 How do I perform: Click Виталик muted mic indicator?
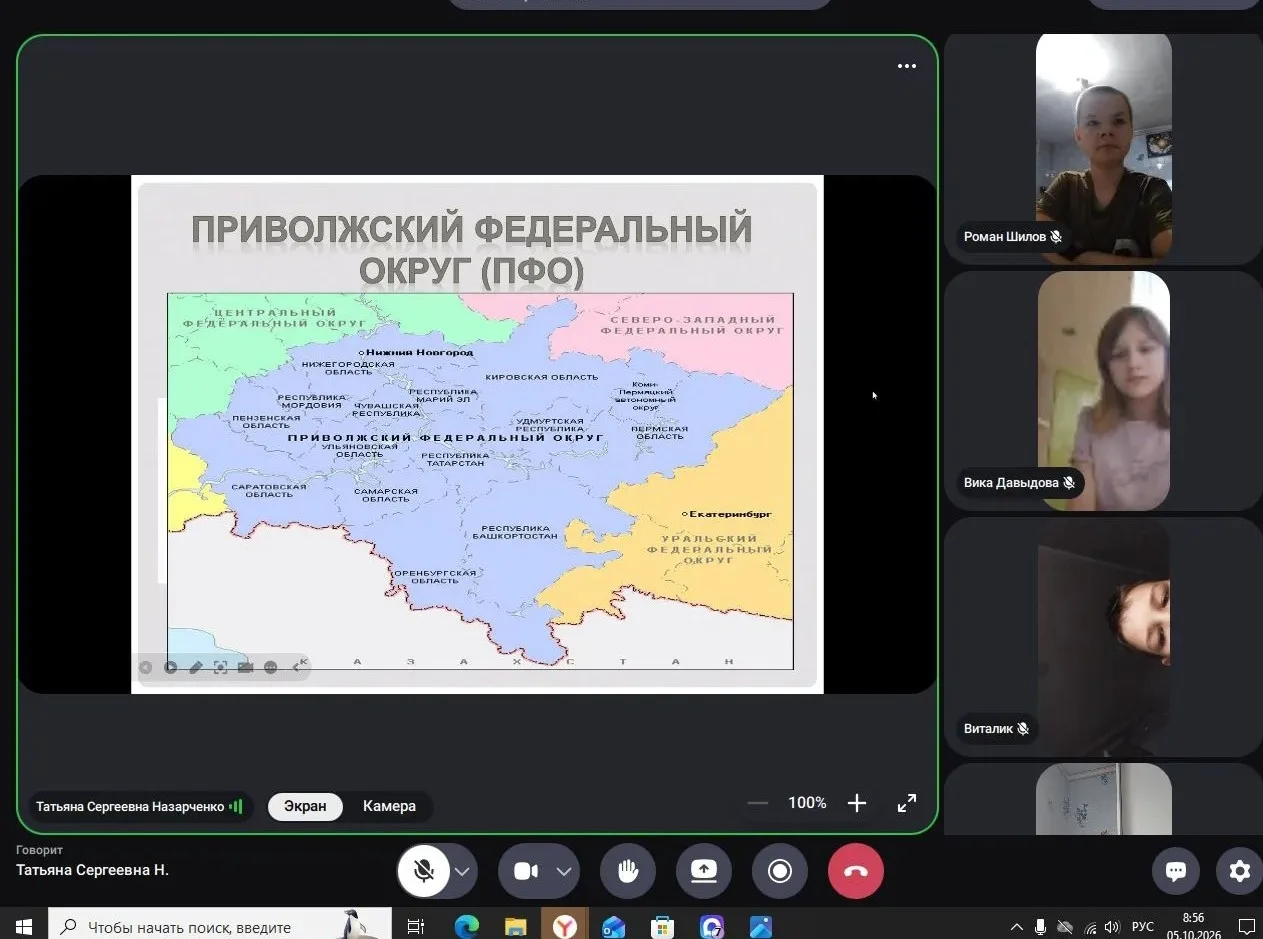coord(1023,729)
